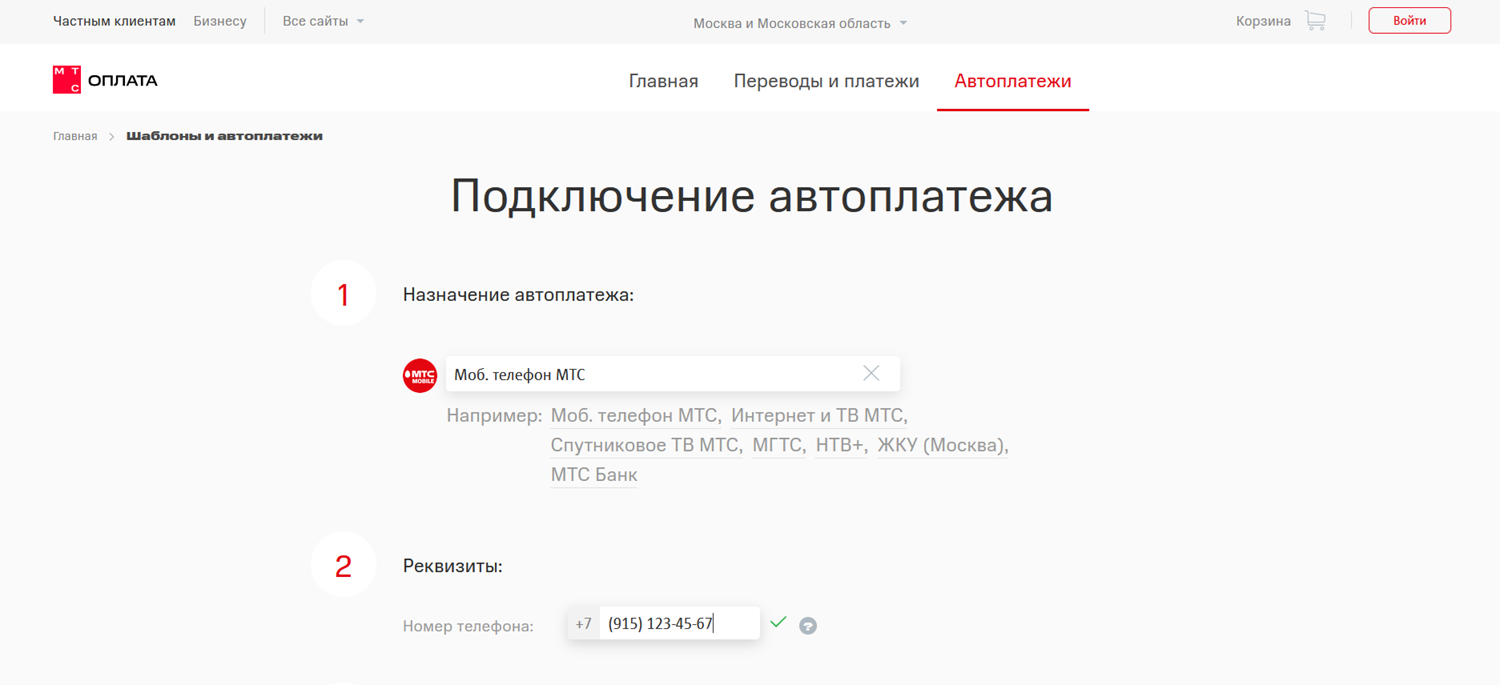Open the Корзина link

click(x=1263, y=21)
